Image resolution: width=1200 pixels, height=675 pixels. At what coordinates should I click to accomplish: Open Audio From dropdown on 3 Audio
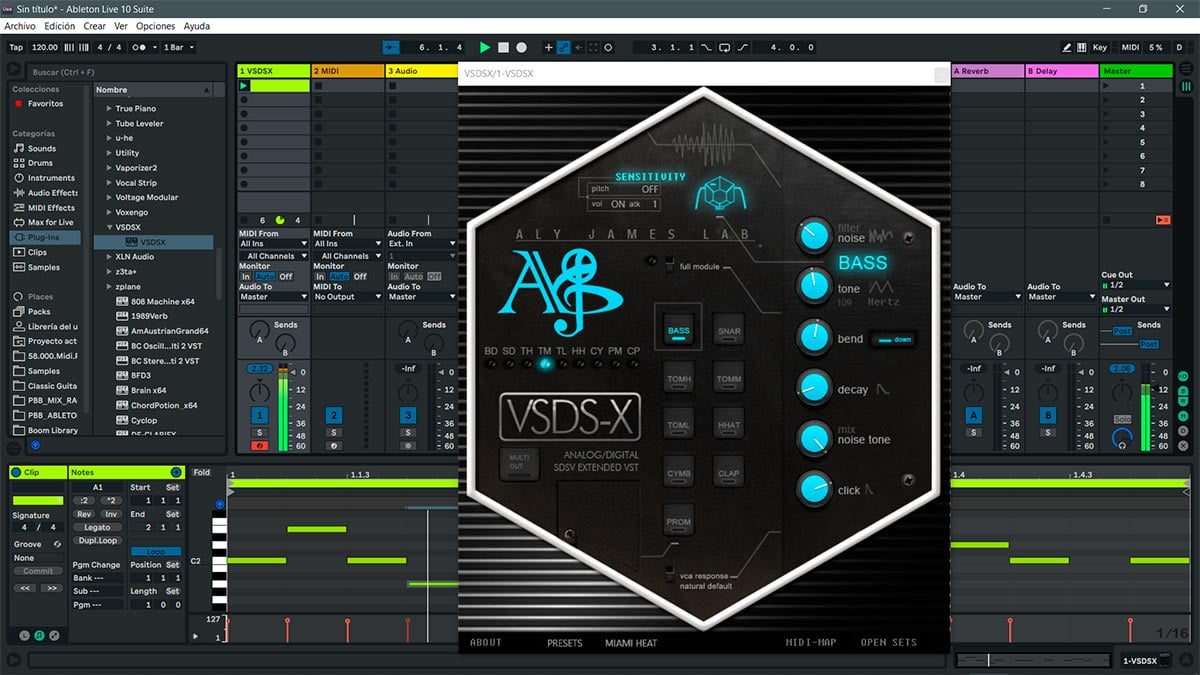click(x=422, y=243)
